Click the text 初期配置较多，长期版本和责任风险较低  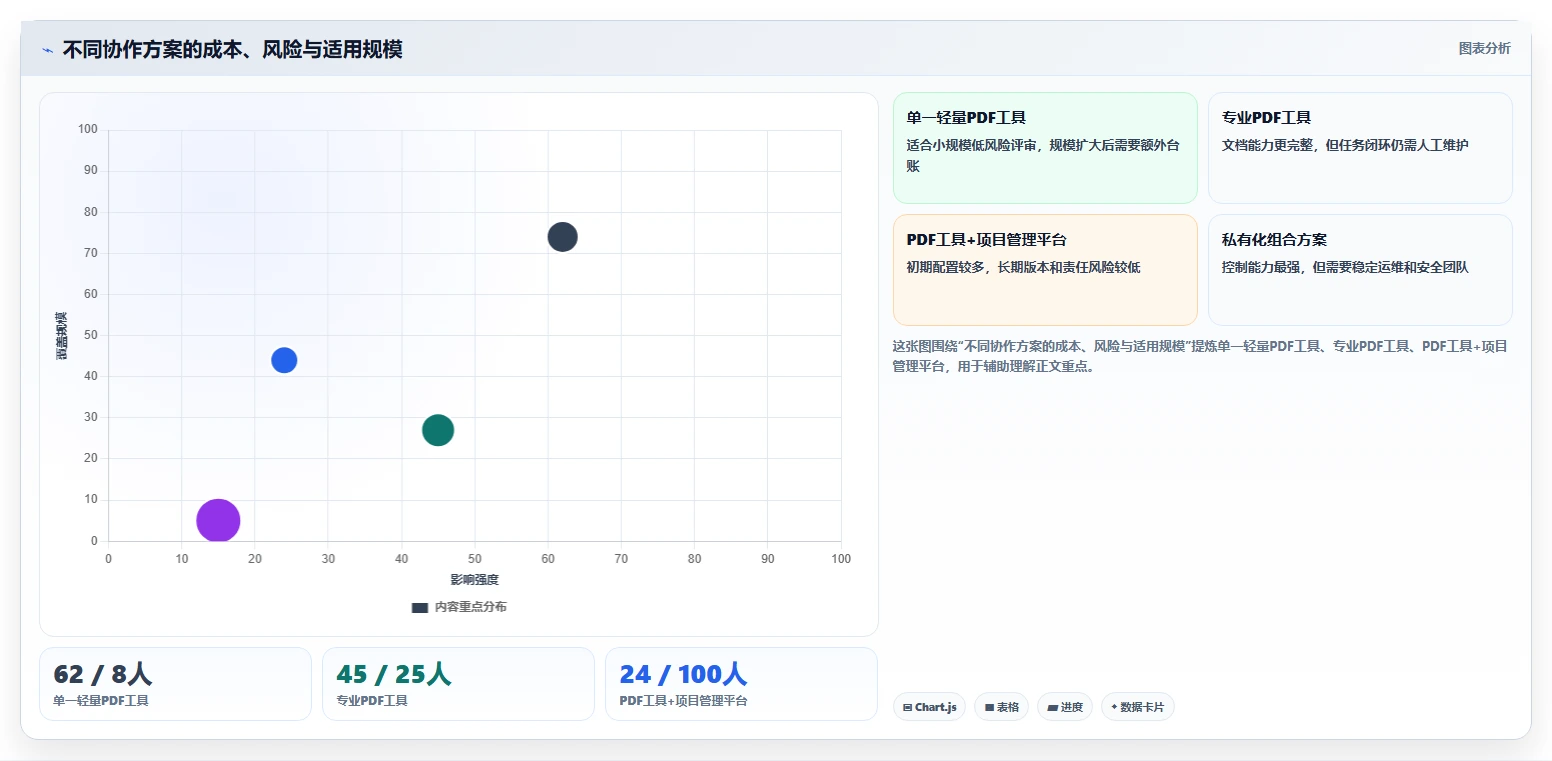(x=1023, y=267)
